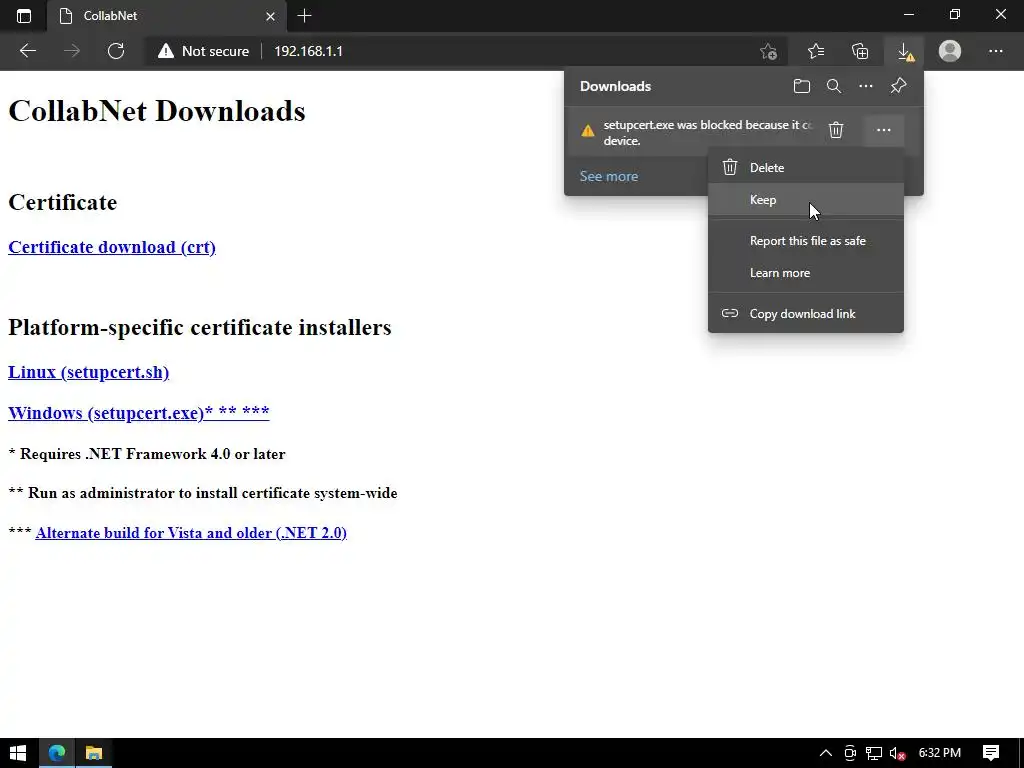Choose Delete in the context menu
1024x768 pixels.
[x=806, y=168]
